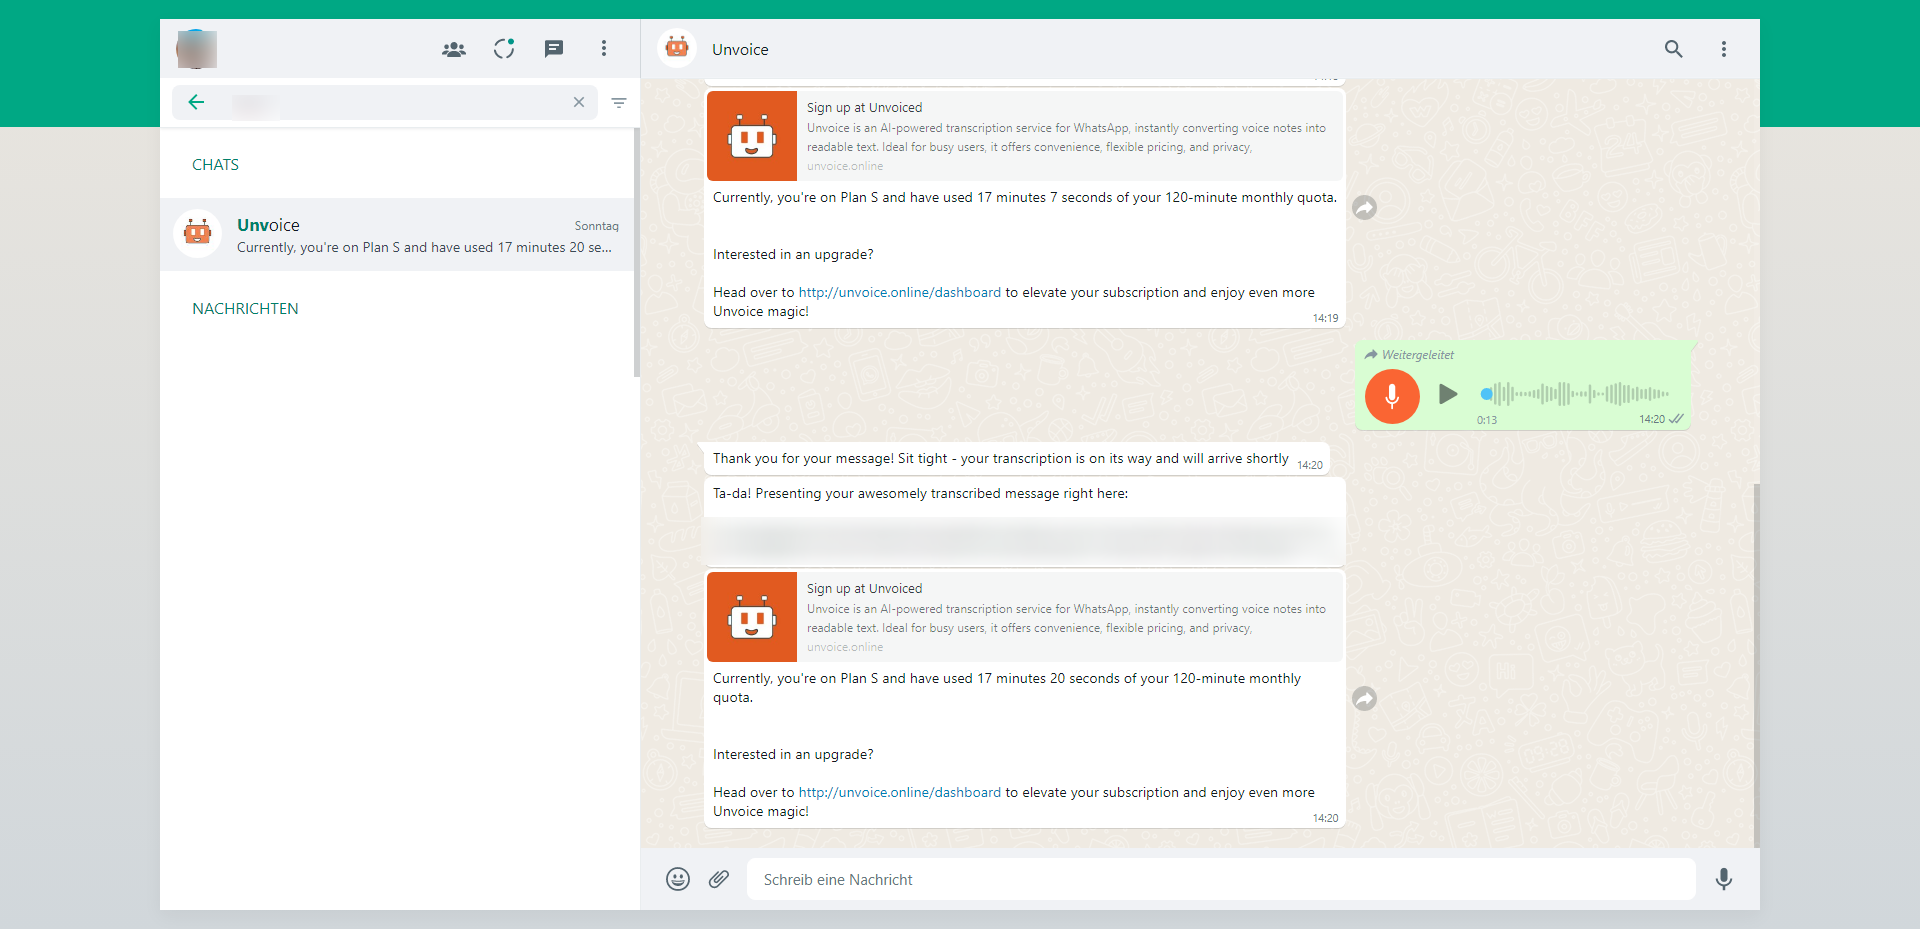Viewport: 1920px width, 929px height.
Task: Click the lower Unvoice robot preview thumbnail
Action: 752,617
